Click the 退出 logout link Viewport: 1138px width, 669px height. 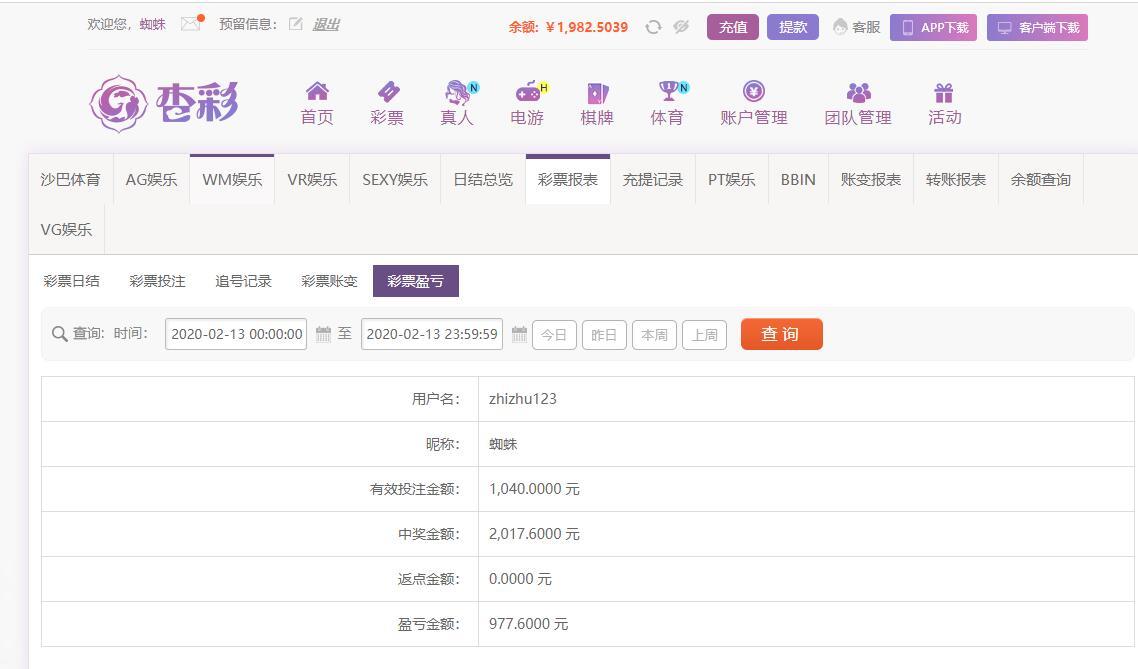(x=326, y=24)
